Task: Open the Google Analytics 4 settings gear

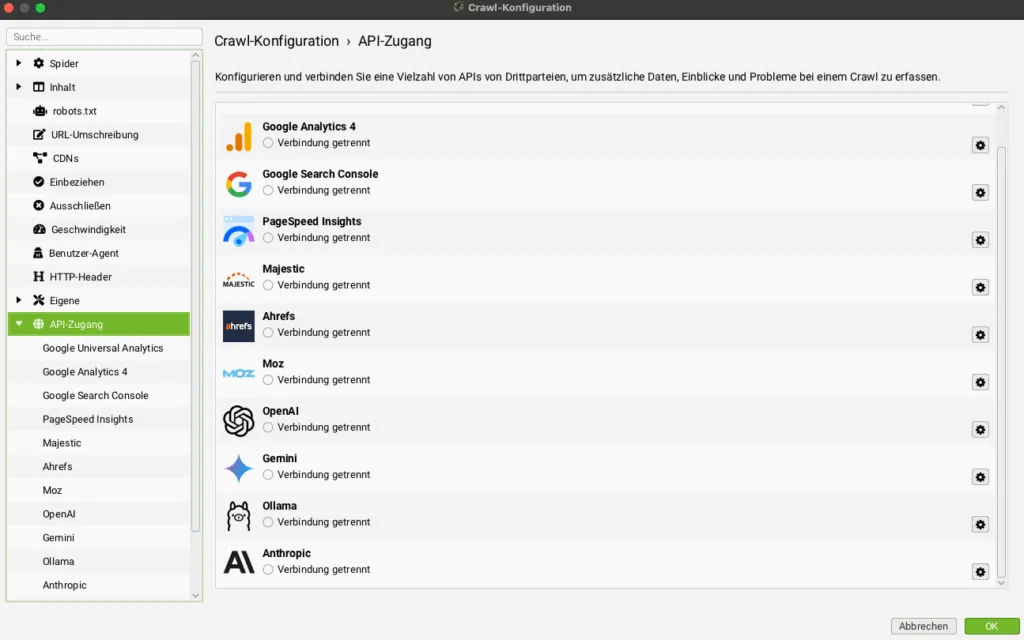Action: click(x=980, y=145)
